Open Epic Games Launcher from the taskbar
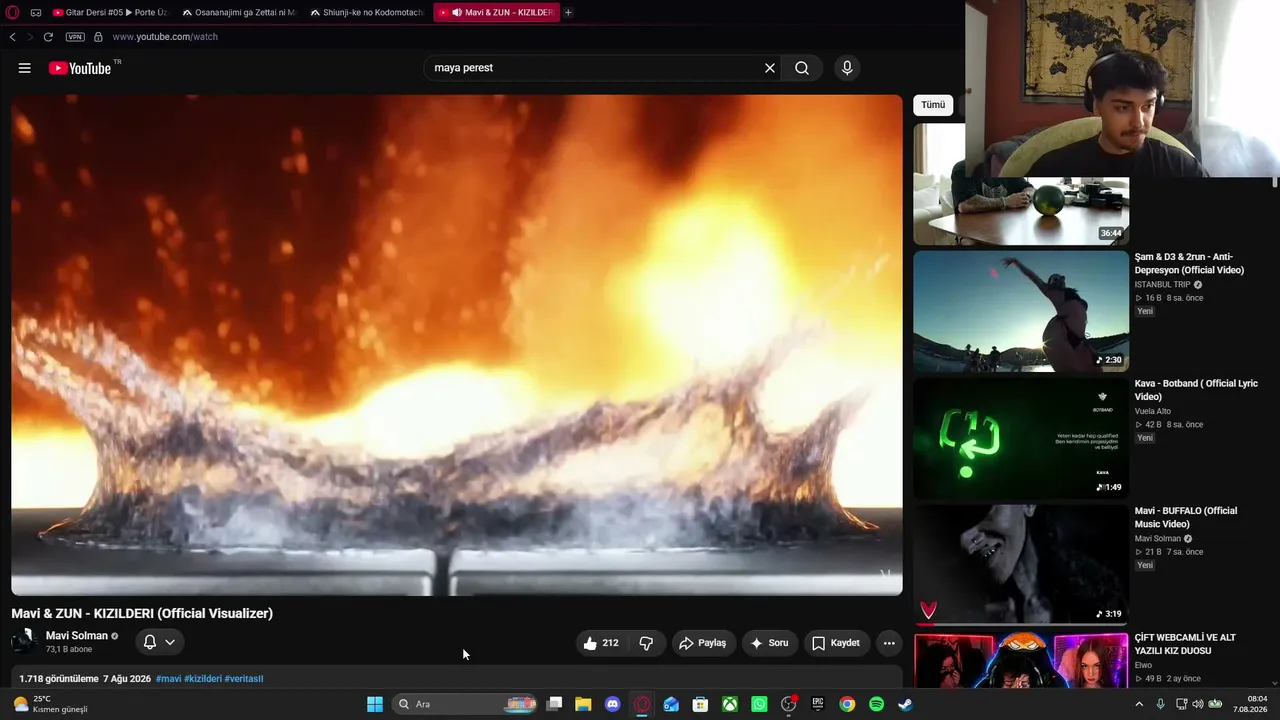The width and height of the screenshot is (1280, 720). [x=818, y=704]
